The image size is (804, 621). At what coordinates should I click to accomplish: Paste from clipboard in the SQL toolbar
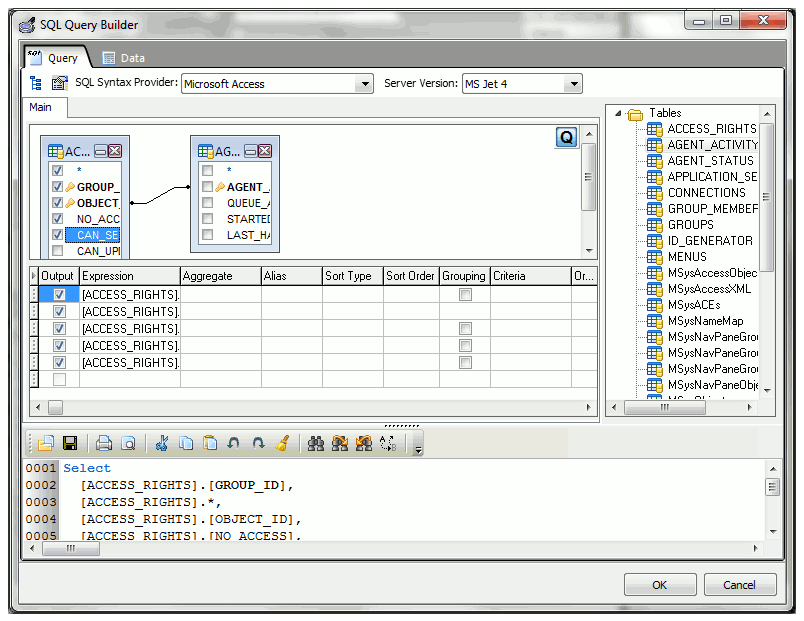click(210, 443)
